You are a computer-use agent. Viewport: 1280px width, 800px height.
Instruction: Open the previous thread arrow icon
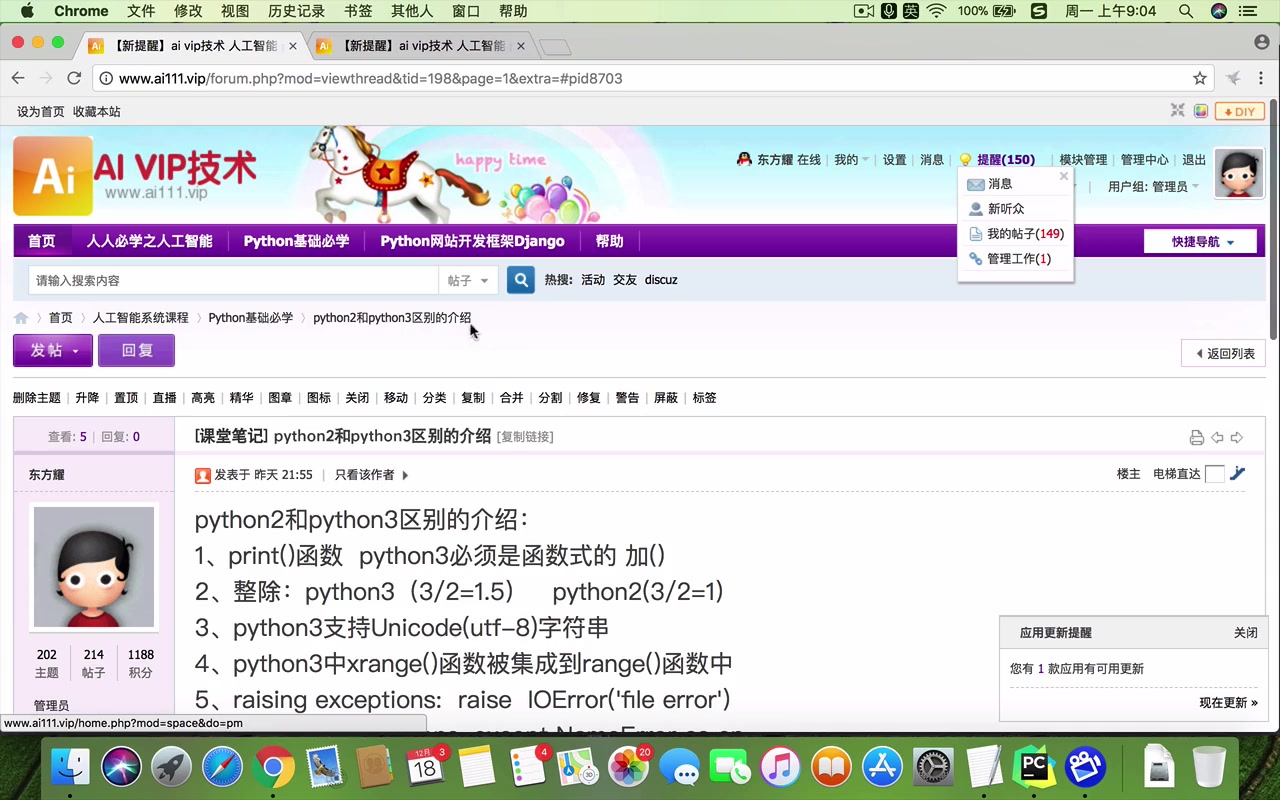click(x=1217, y=437)
